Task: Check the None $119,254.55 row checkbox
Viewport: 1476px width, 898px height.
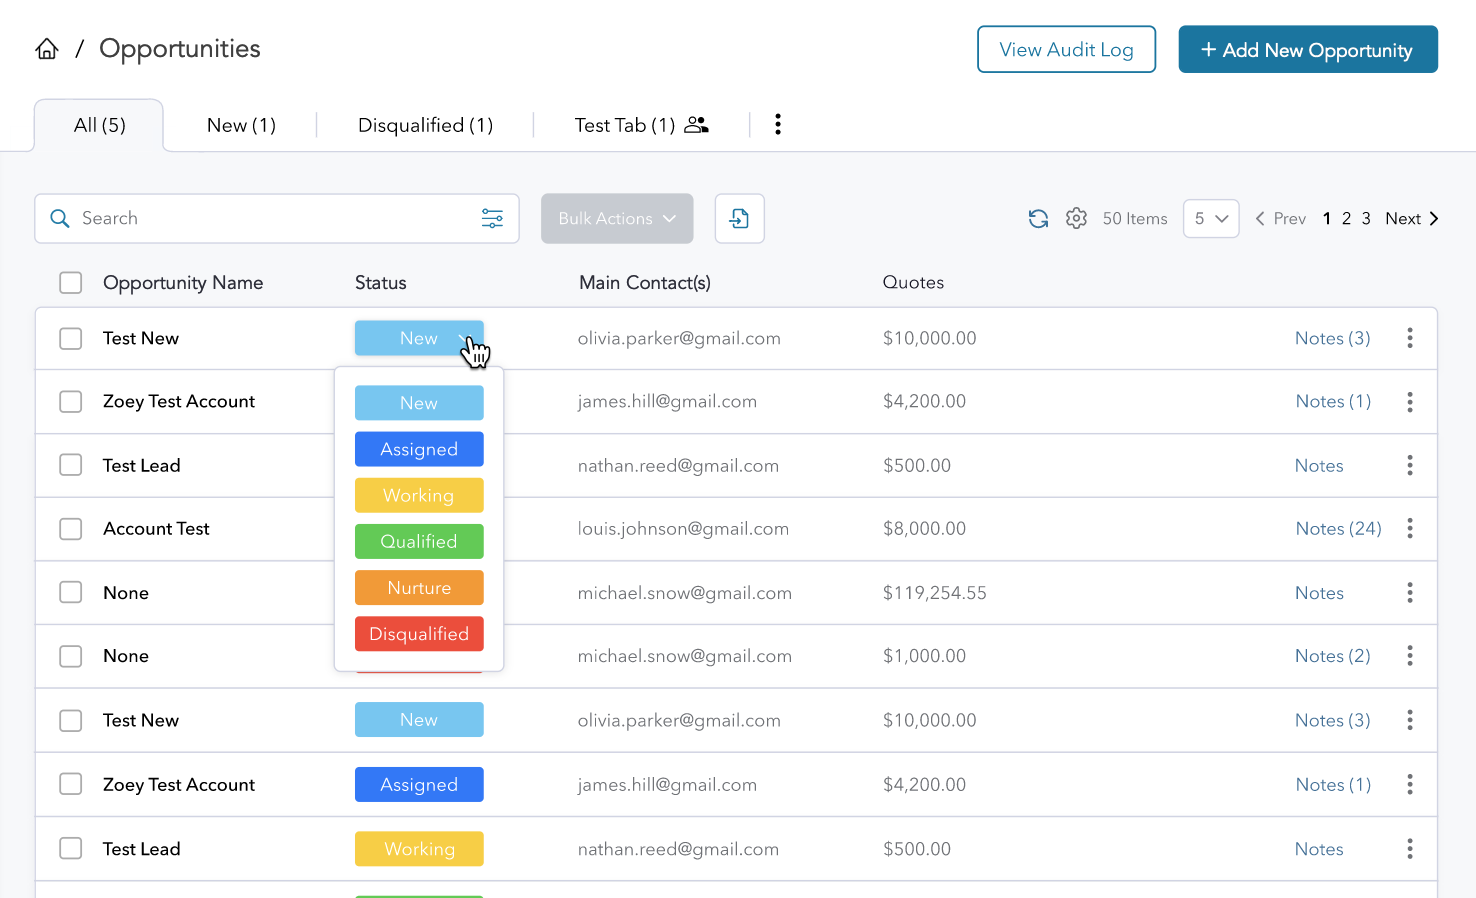Action: click(x=70, y=593)
